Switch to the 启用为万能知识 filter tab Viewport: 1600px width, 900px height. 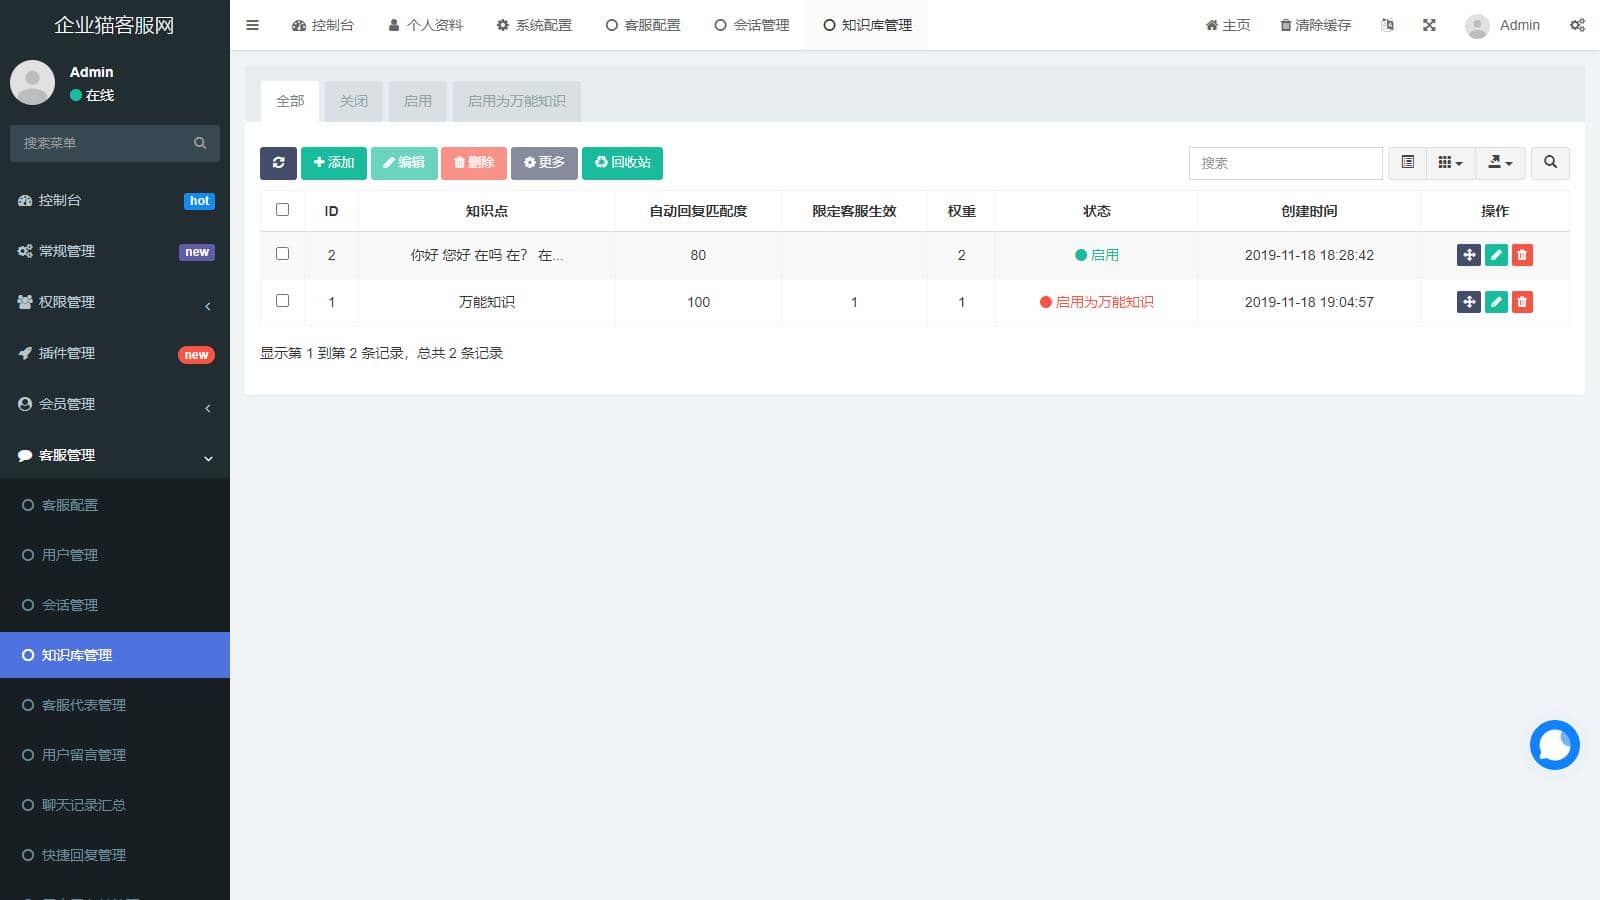(x=516, y=101)
